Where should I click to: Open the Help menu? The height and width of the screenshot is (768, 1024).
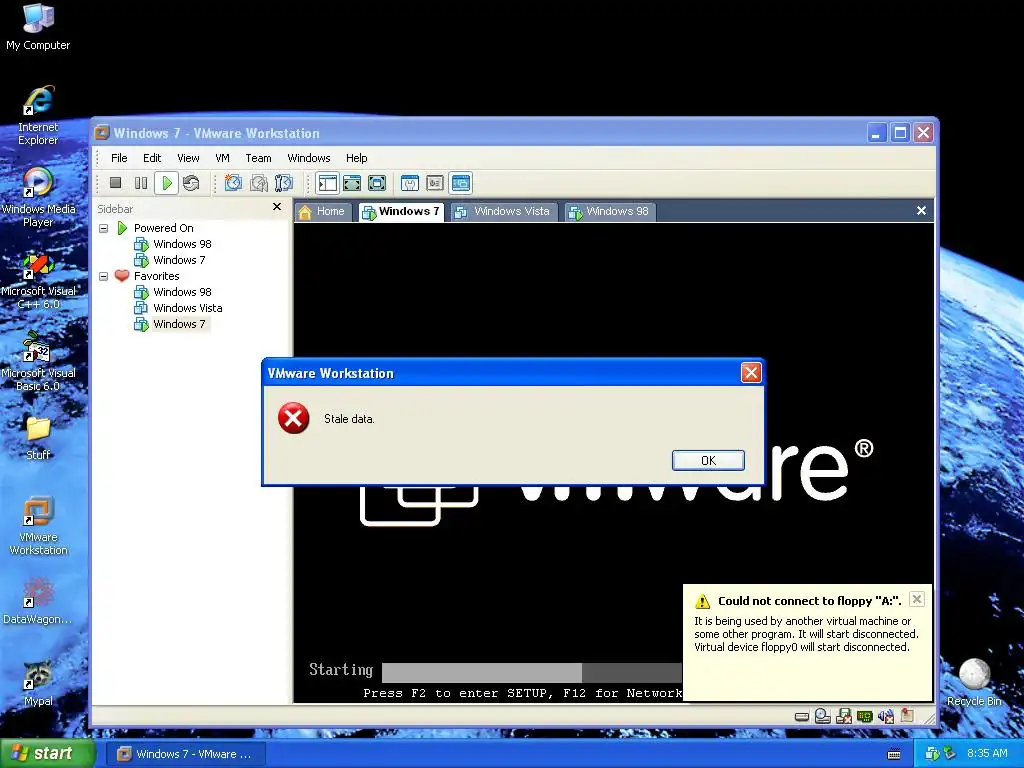click(x=357, y=158)
